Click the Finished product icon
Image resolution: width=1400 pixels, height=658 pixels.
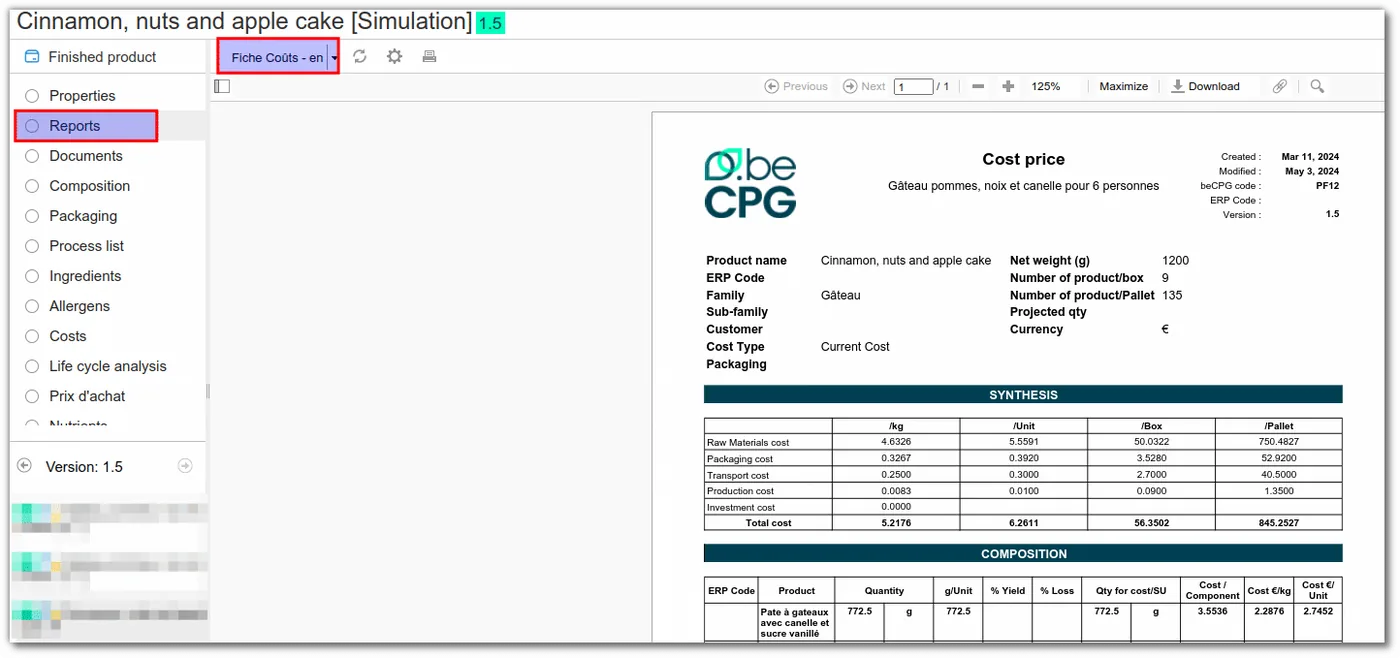pyautogui.click(x=32, y=57)
